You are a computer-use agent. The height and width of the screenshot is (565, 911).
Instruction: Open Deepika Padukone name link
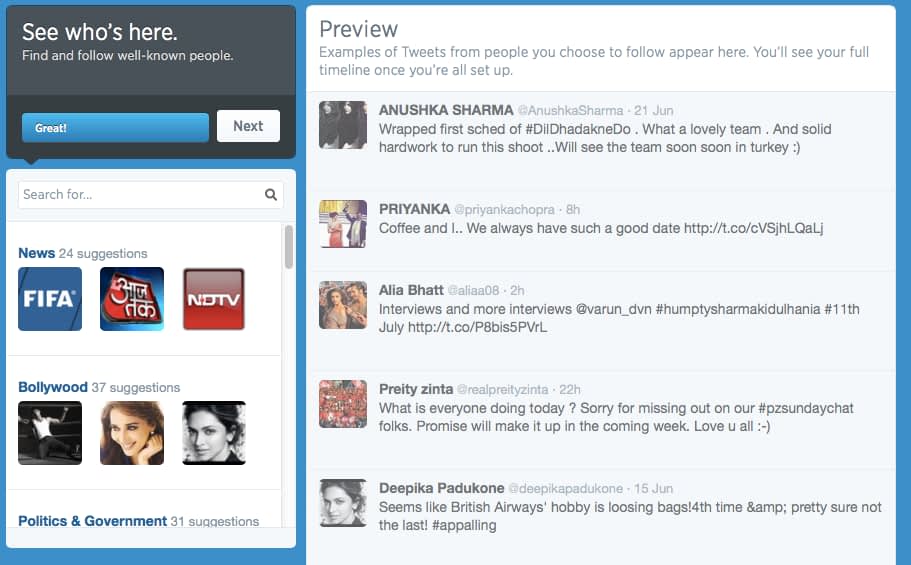tap(442, 488)
